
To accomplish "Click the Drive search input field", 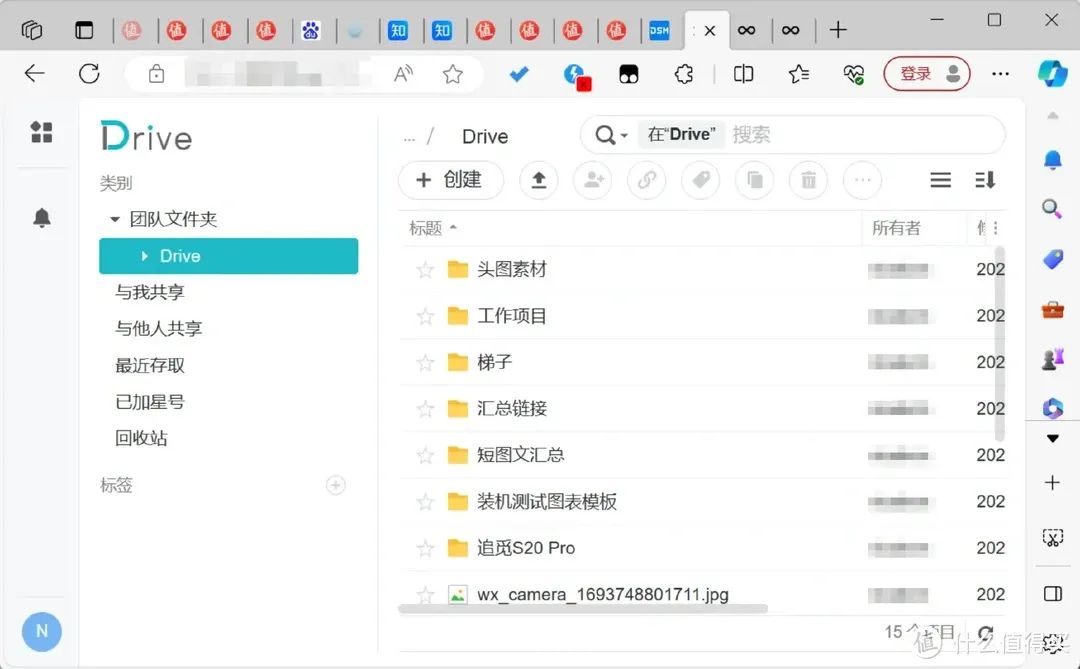I will coord(860,135).
